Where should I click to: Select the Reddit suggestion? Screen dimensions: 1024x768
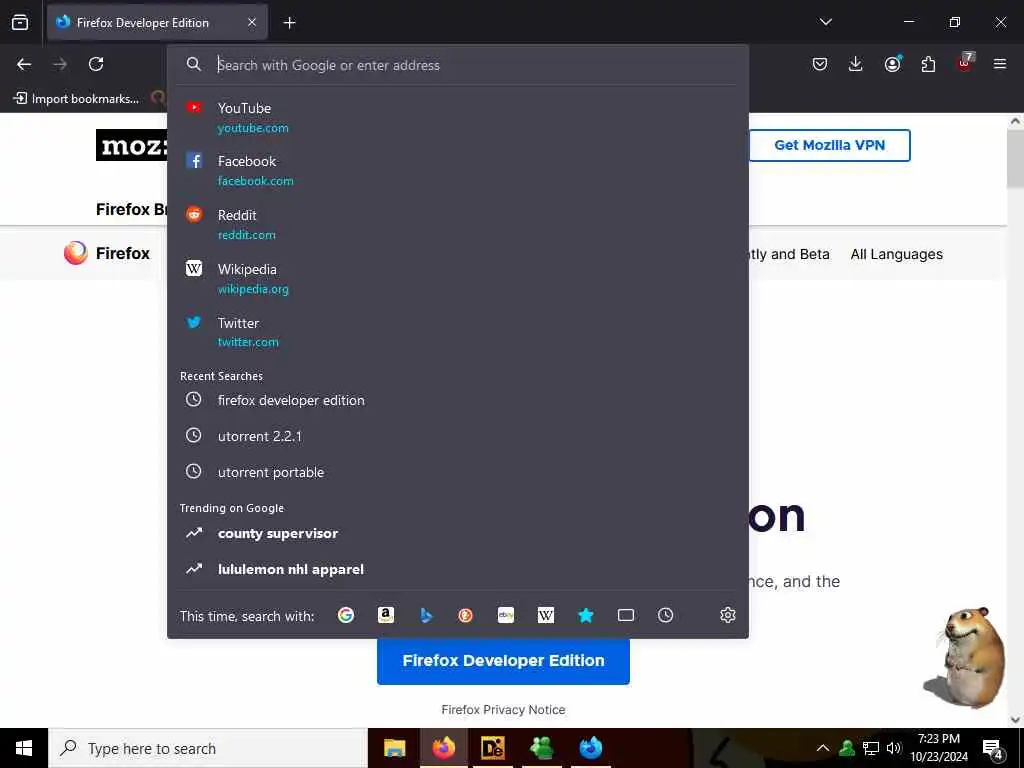(458, 224)
